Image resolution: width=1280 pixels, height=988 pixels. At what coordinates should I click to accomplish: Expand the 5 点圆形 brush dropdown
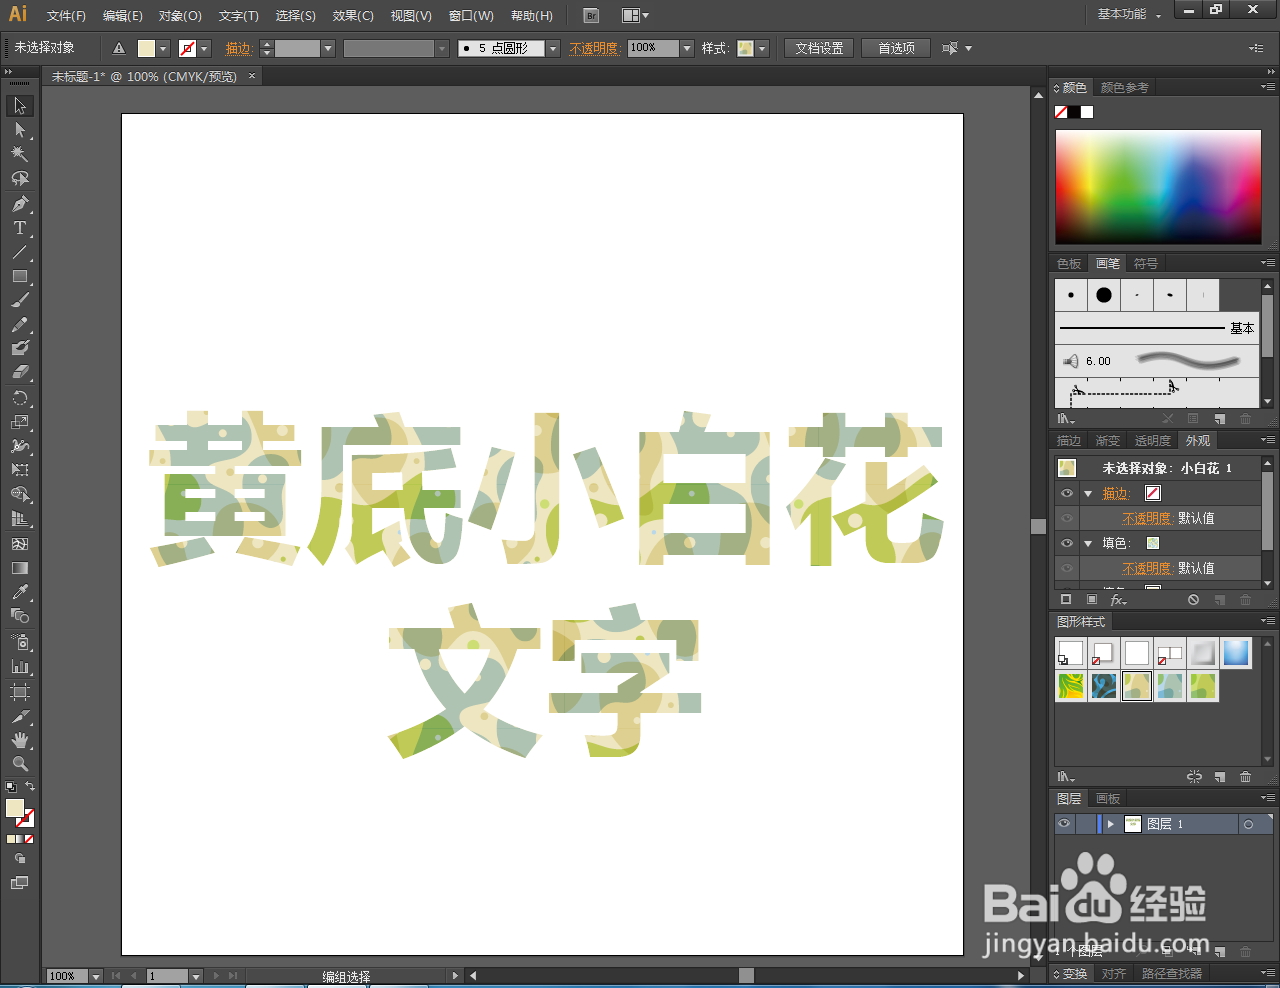click(x=553, y=47)
